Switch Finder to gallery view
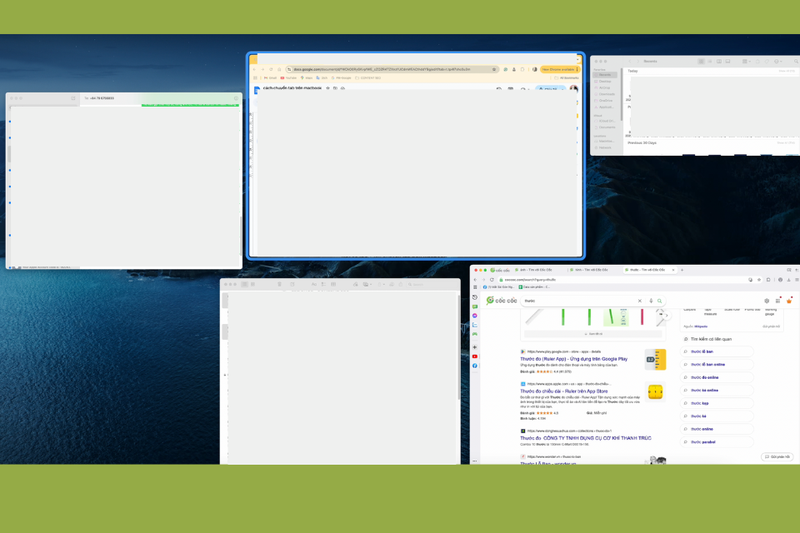 point(728,61)
